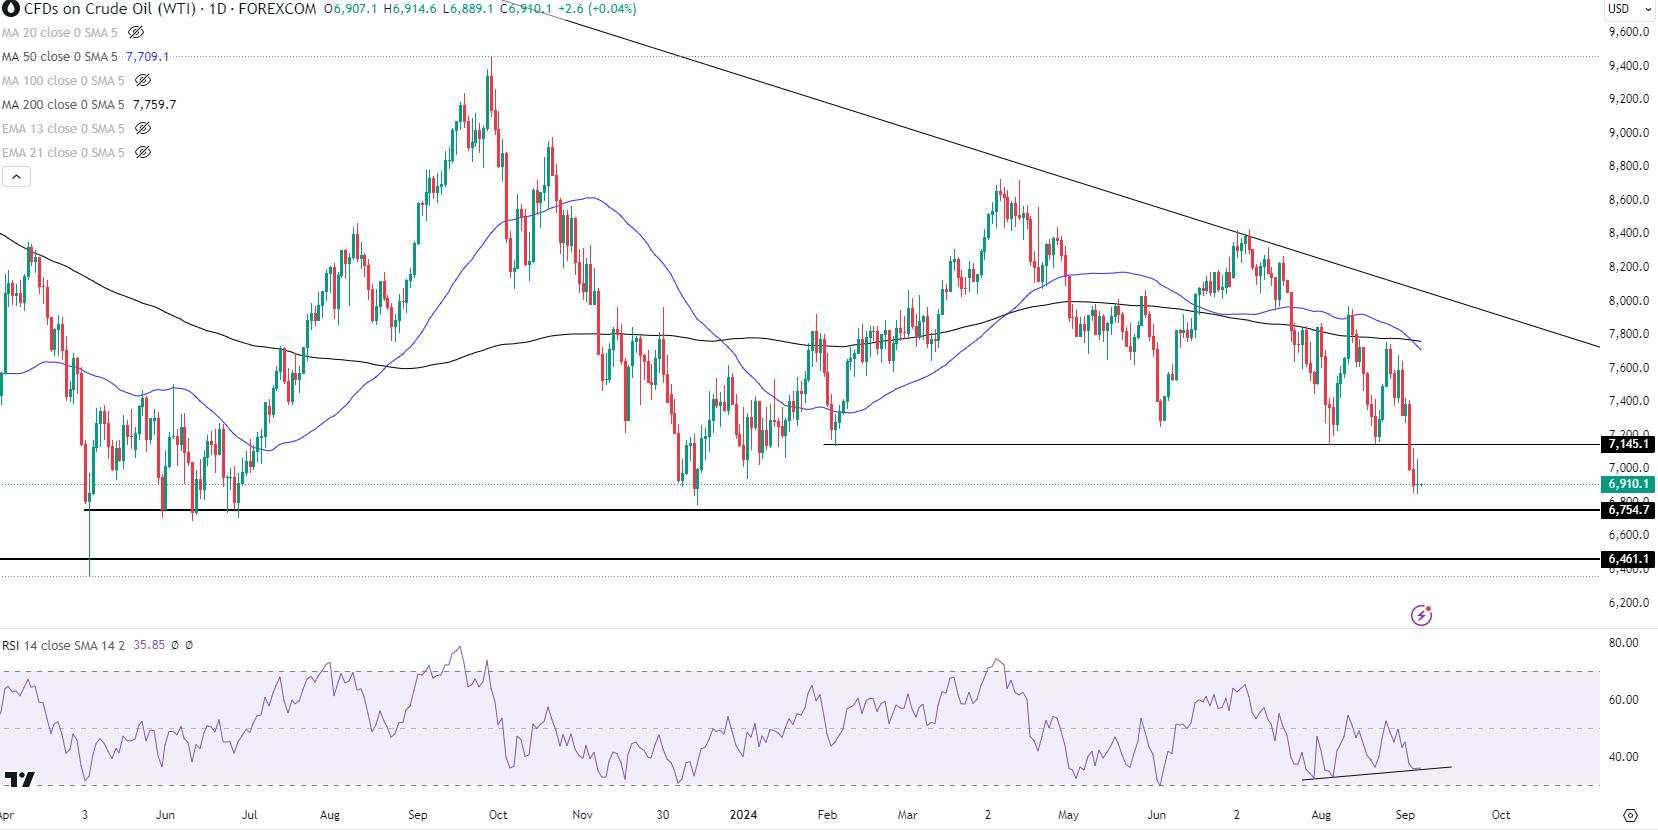Click the green 6,910.1 current price label

tap(1628, 484)
